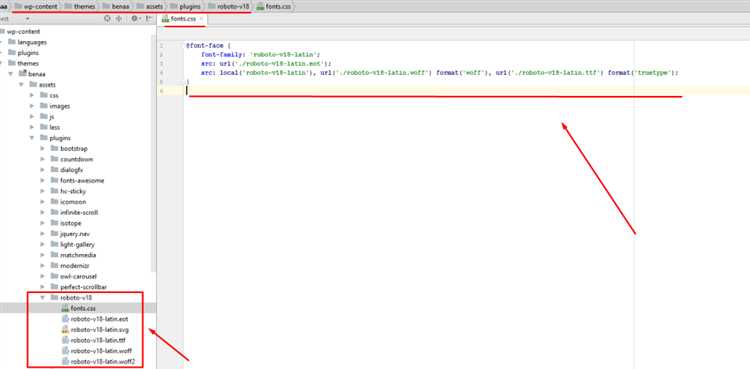The height and width of the screenshot is (369, 750).
Task: Open the project panel gear settings
Action: pyautogui.click(x=135, y=18)
